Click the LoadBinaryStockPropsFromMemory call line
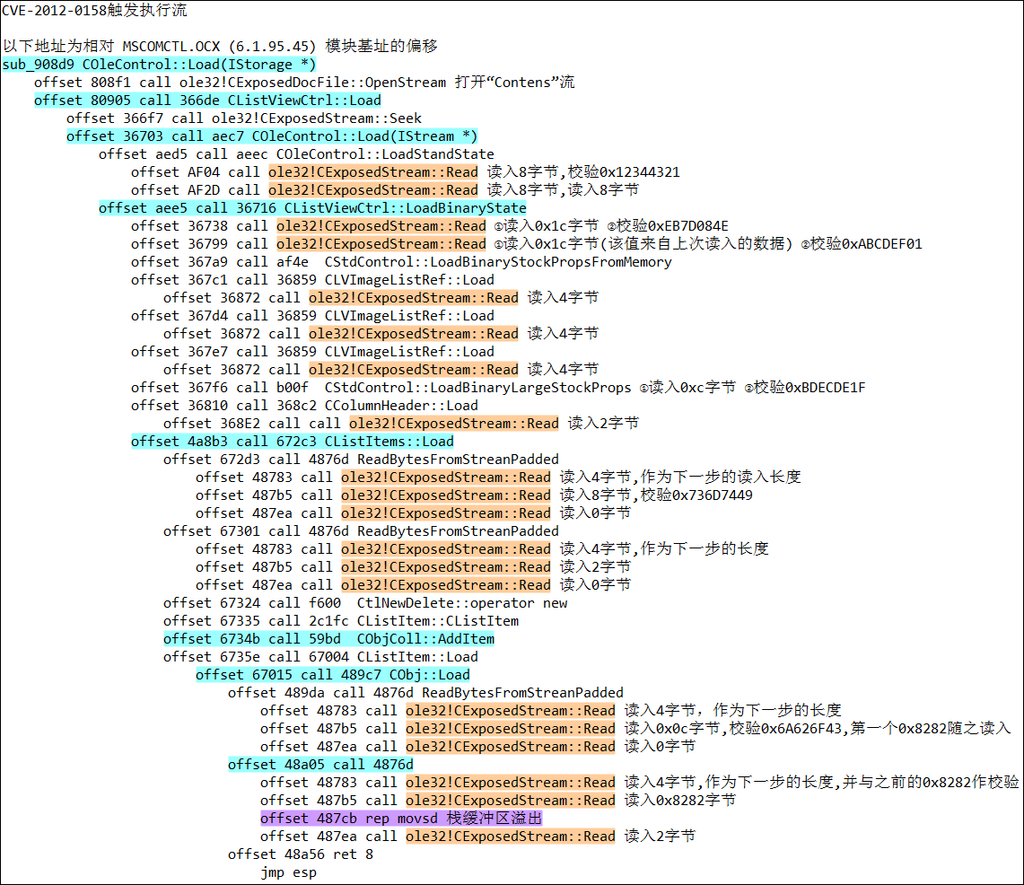 point(401,262)
